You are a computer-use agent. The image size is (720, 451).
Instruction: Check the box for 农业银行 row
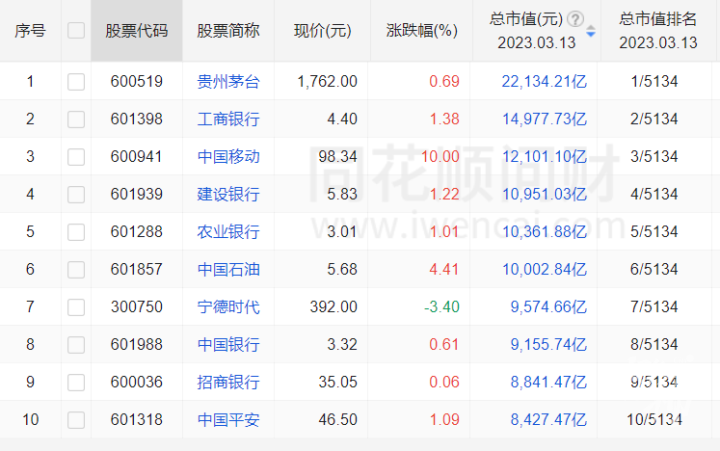(76, 232)
